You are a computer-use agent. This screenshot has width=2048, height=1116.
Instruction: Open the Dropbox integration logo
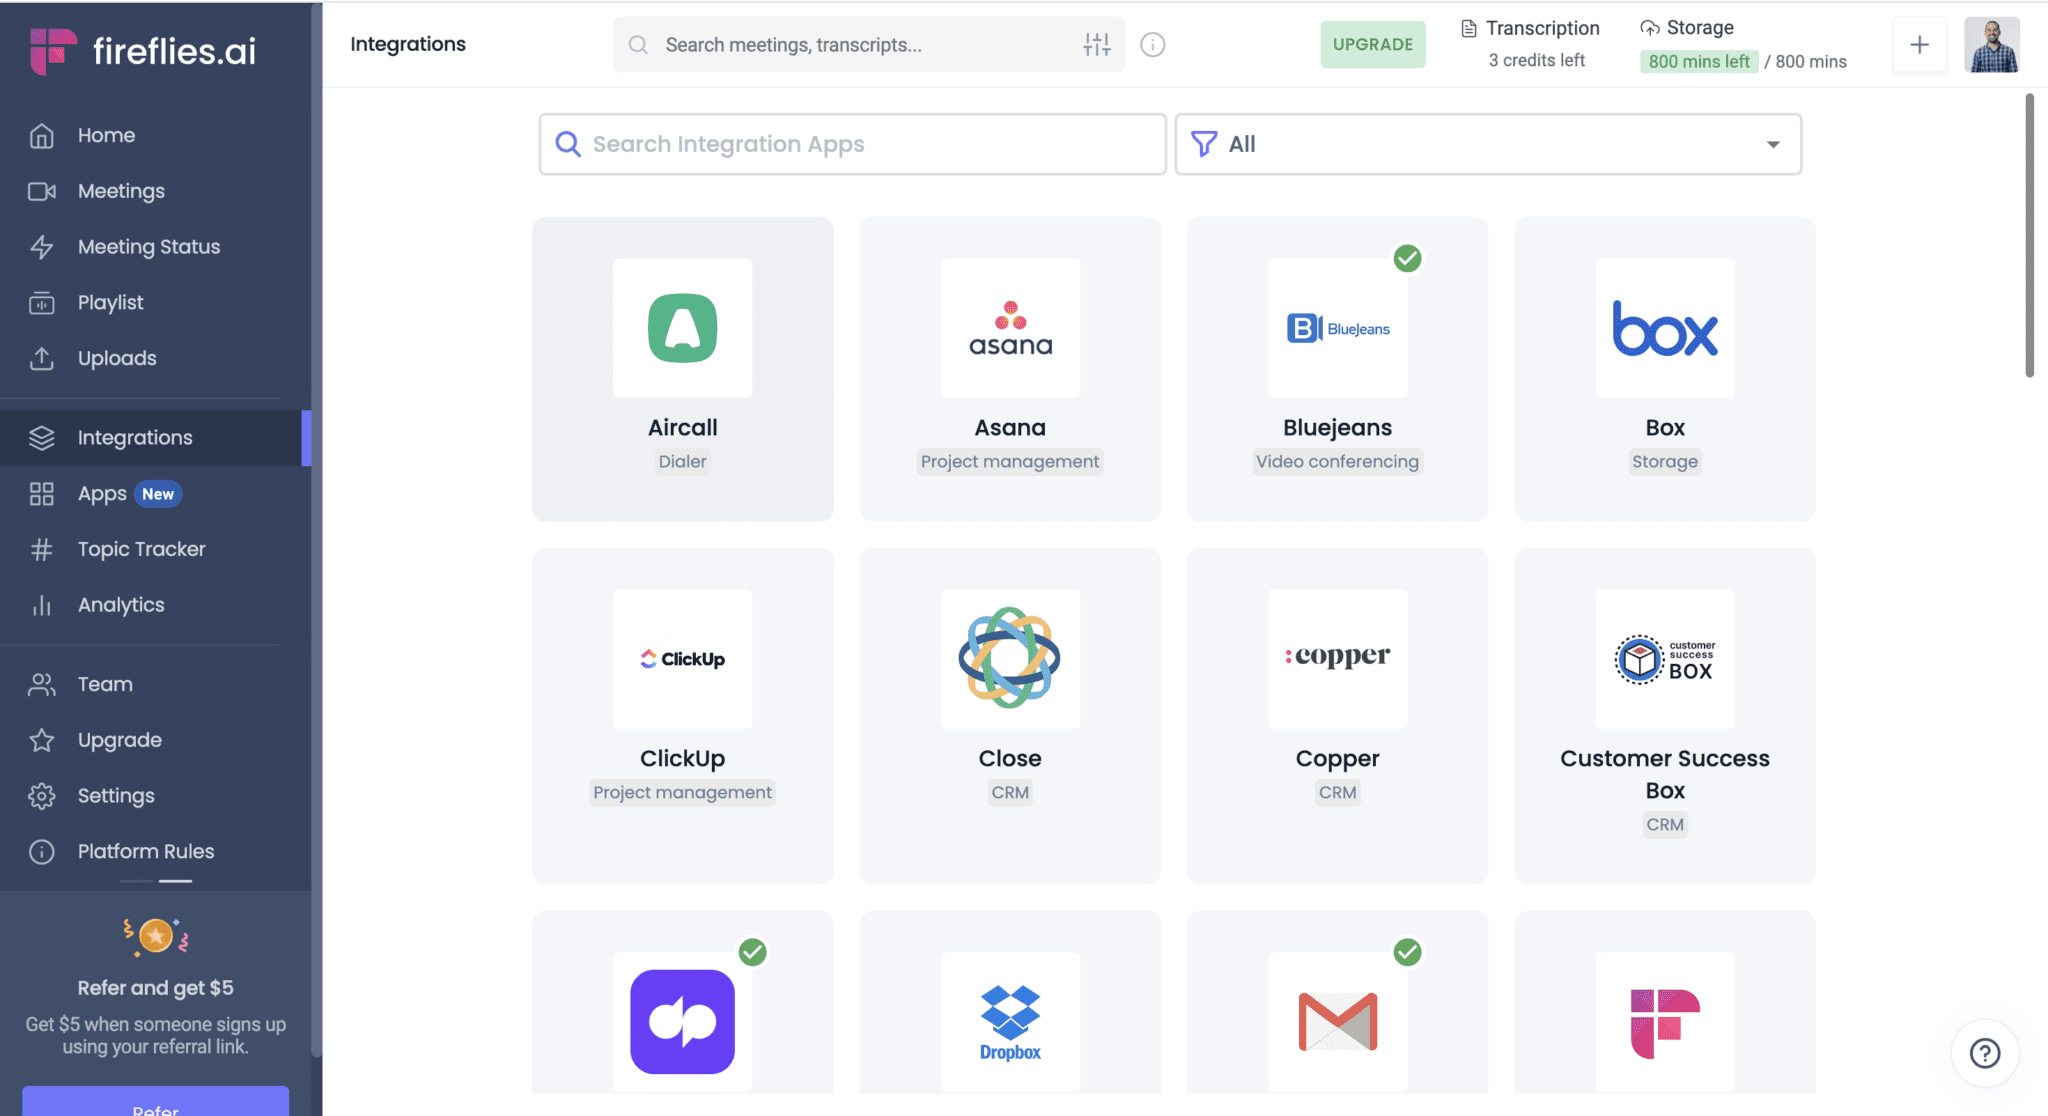coord(1010,1021)
